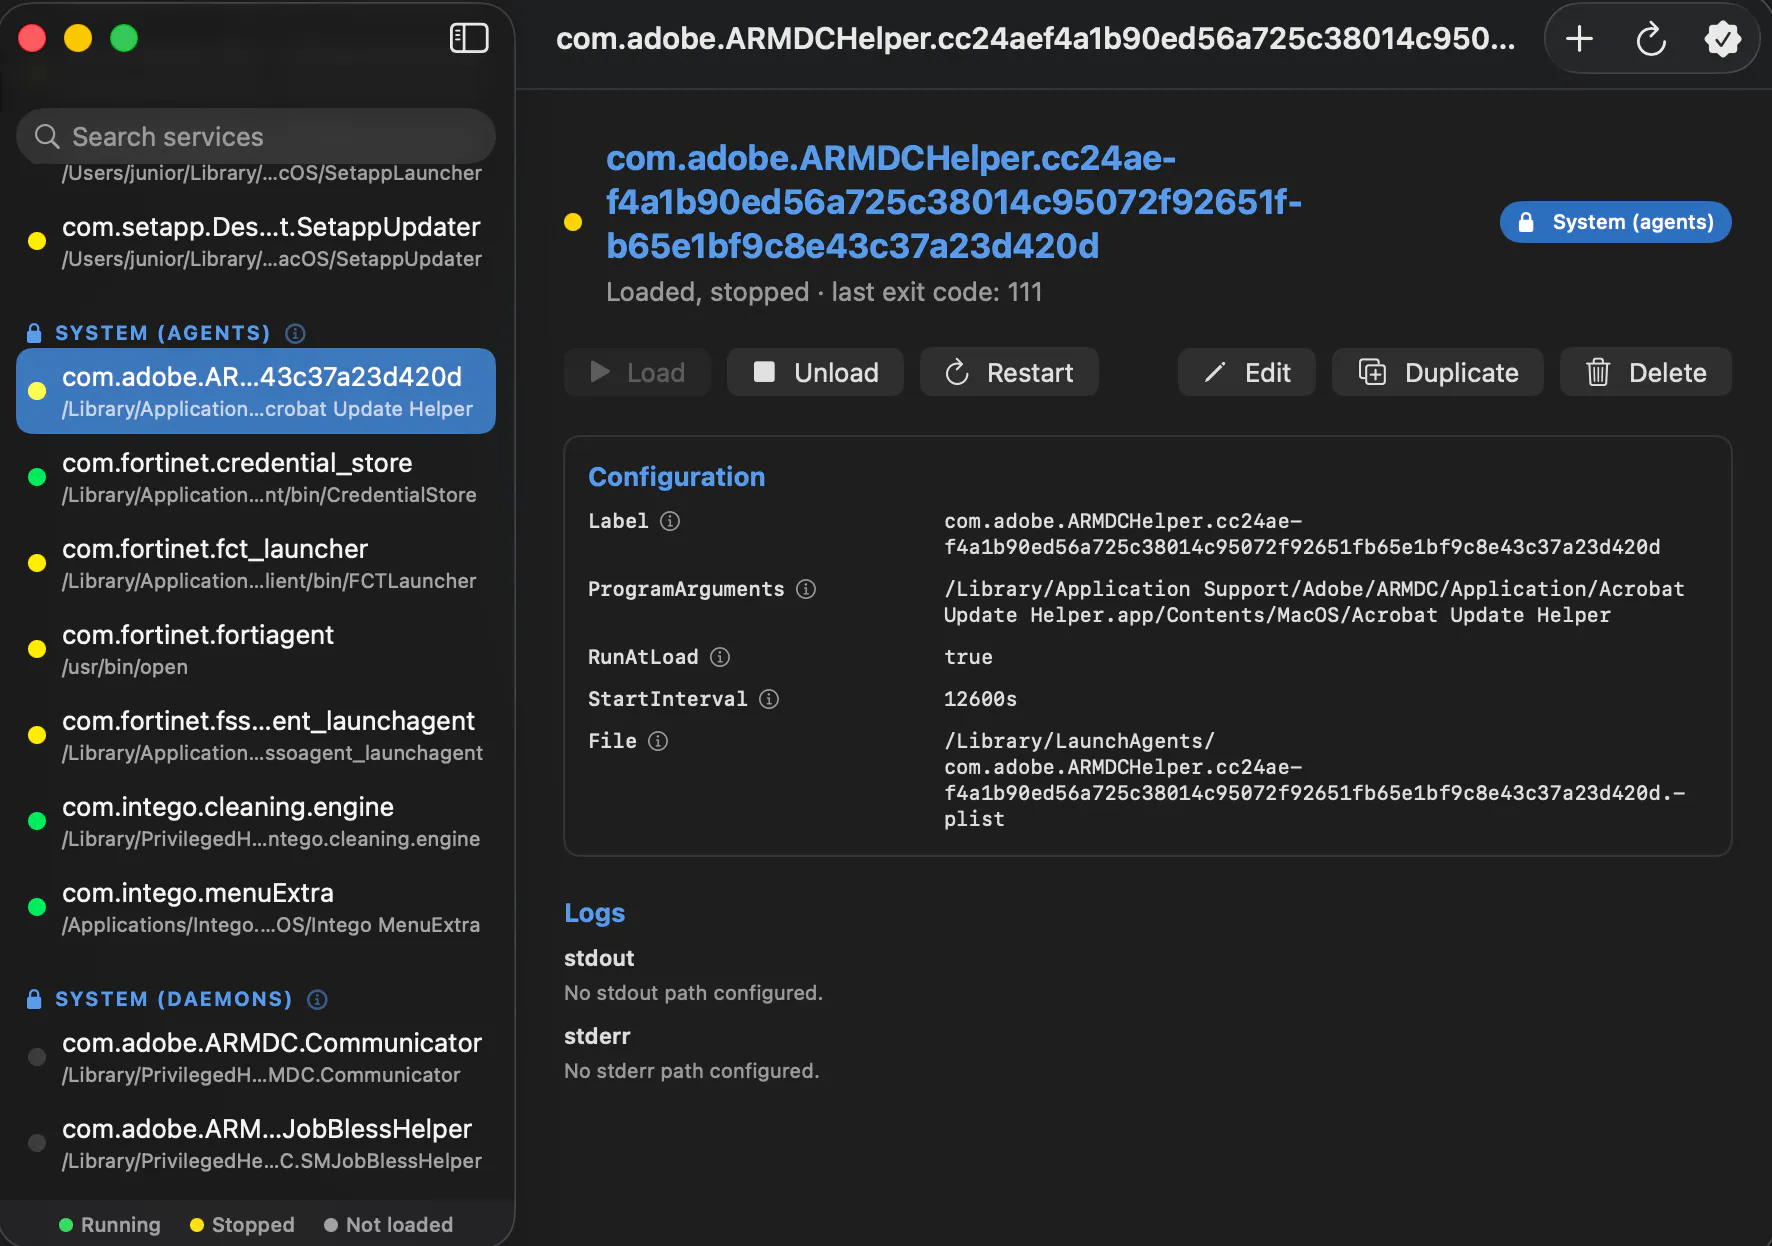Screen dimensions: 1772x1246
Task: Delete the selected service
Action: (1645, 372)
